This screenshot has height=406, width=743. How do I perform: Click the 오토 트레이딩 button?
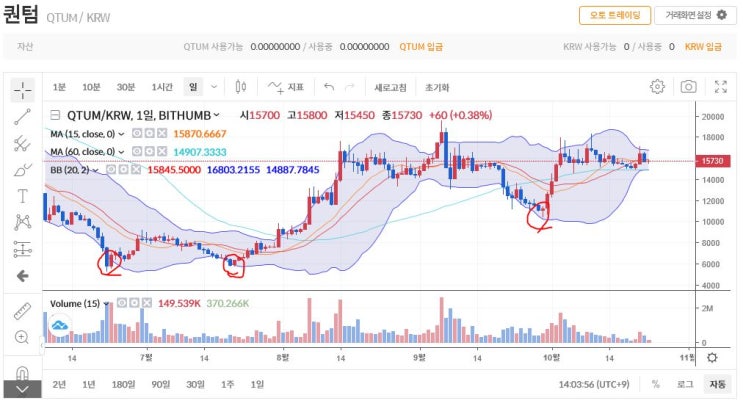click(x=615, y=15)
